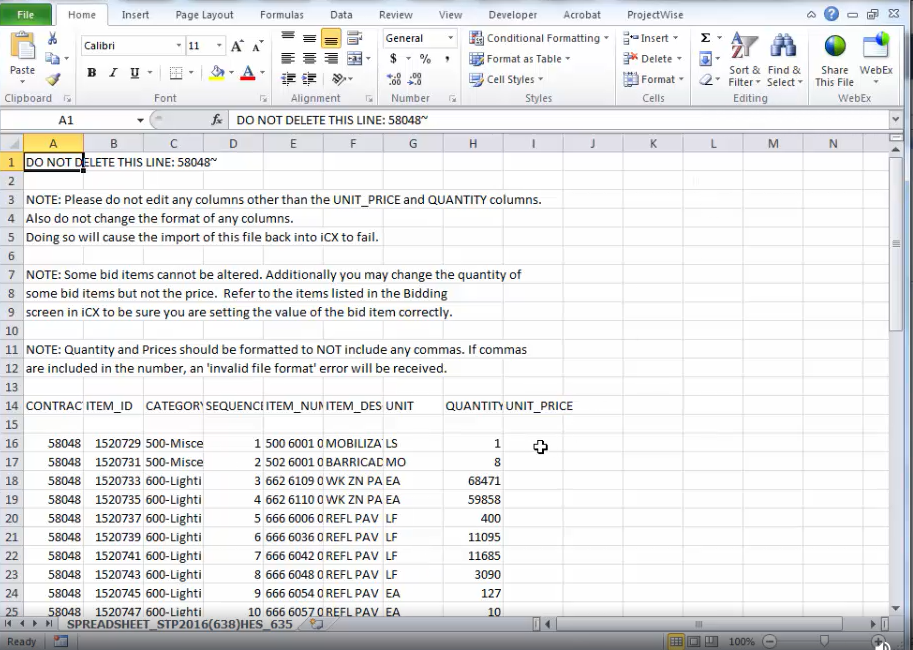Increase indent
Image resolution: width=913 pixels, height=650 pixels.
[x=309, y=79]
